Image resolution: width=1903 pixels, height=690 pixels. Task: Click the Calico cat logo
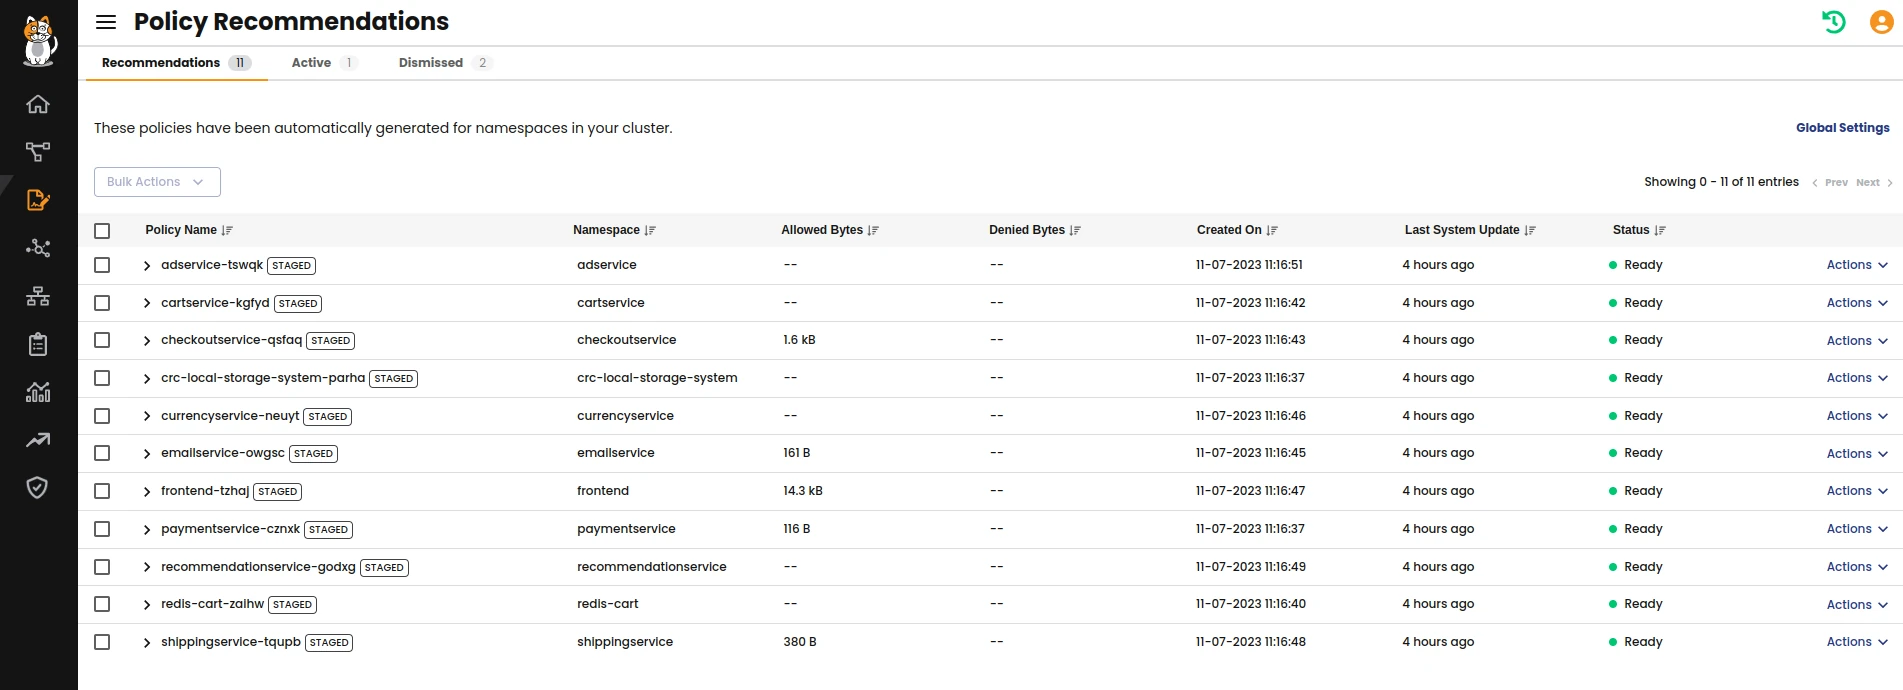pyautogui.click(x=39, y=41)
